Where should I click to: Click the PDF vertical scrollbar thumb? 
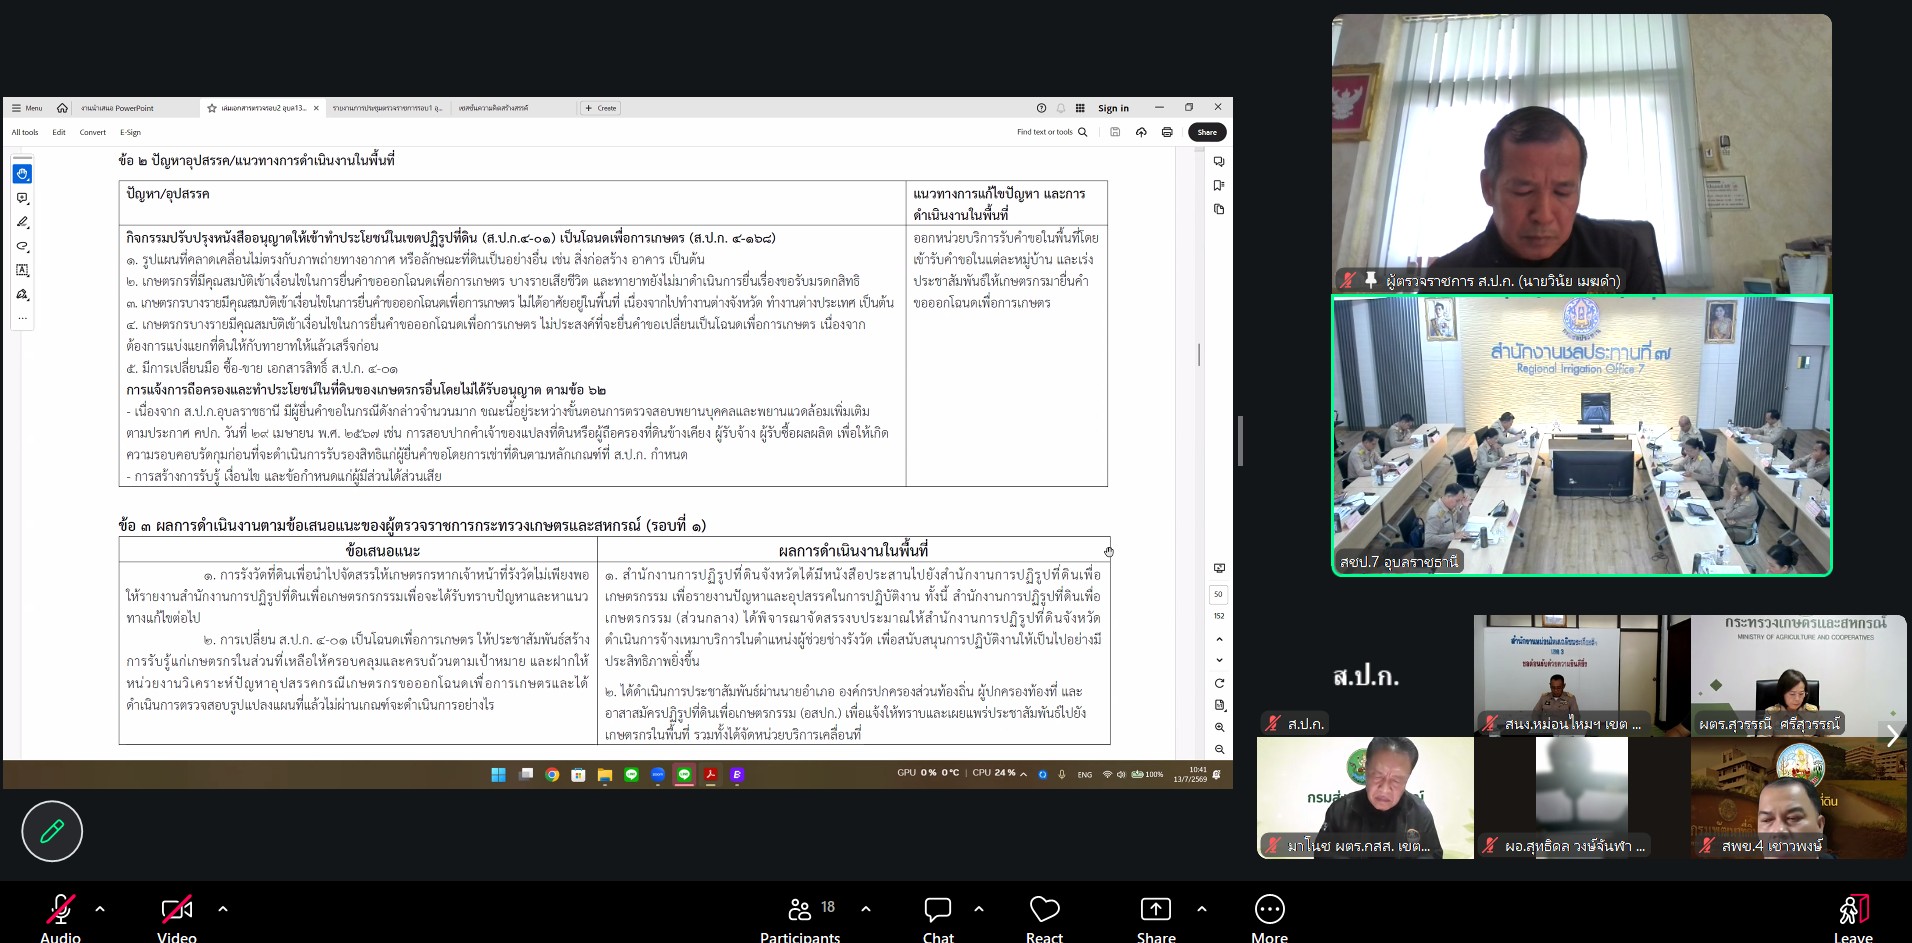tap(1199, 354)
